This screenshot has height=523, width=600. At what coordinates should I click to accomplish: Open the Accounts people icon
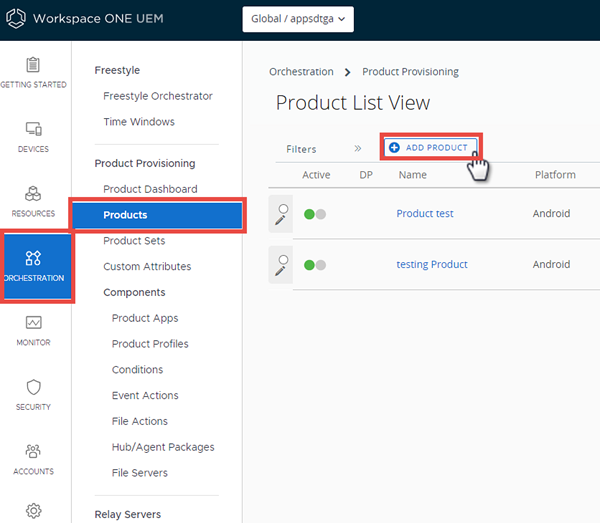pyautogui.click(x=33, y=451)
